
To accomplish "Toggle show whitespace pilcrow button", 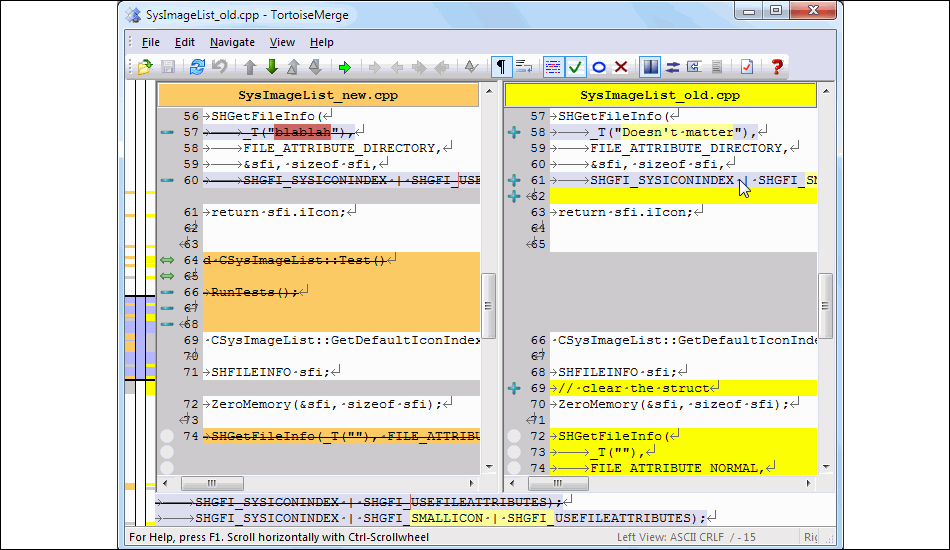I will pyautogui.click(x=501, y=67).
